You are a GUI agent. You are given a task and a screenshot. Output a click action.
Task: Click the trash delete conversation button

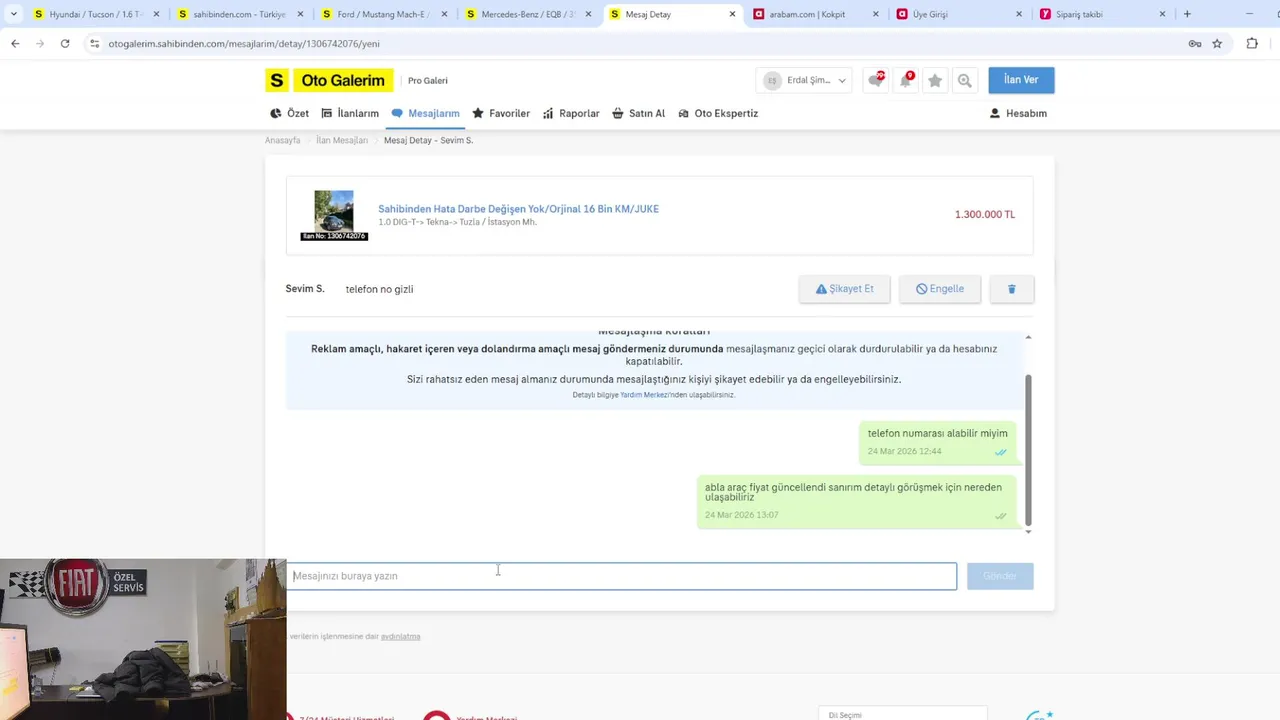[x=1012, y=289]
